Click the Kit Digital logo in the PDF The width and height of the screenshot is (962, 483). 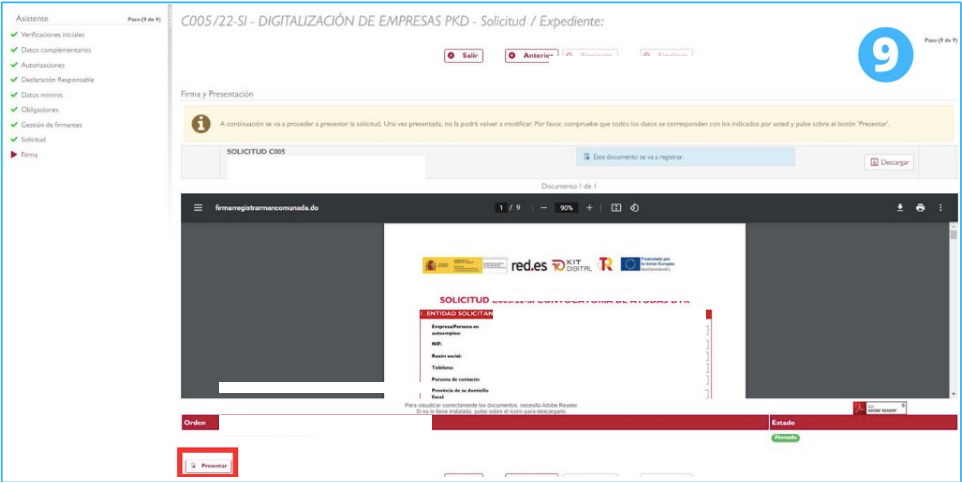(572, 265)
